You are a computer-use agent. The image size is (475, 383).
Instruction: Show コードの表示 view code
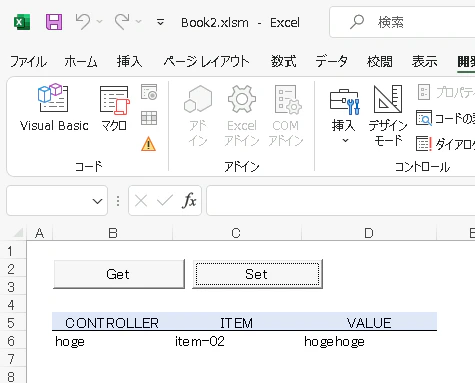pyautogui.click(x=446, y=118)
